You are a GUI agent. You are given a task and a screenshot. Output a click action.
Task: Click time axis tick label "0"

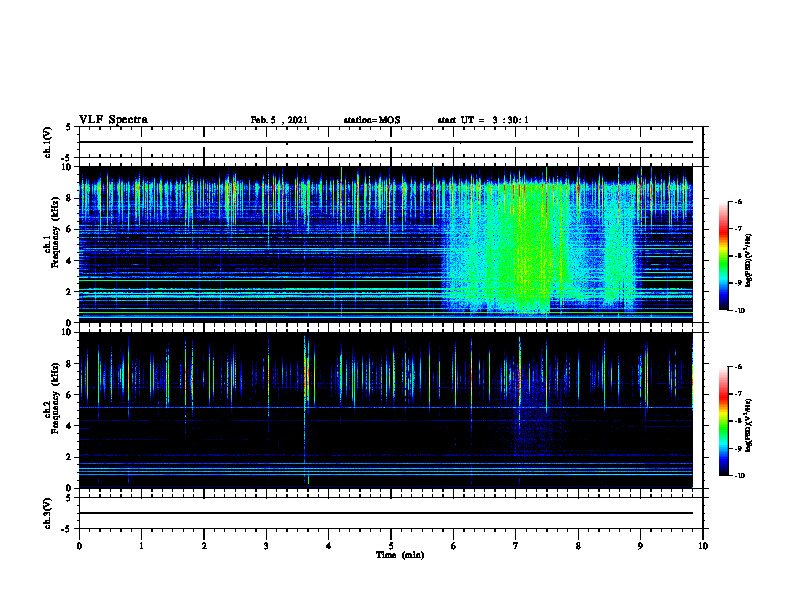(79, 546)
